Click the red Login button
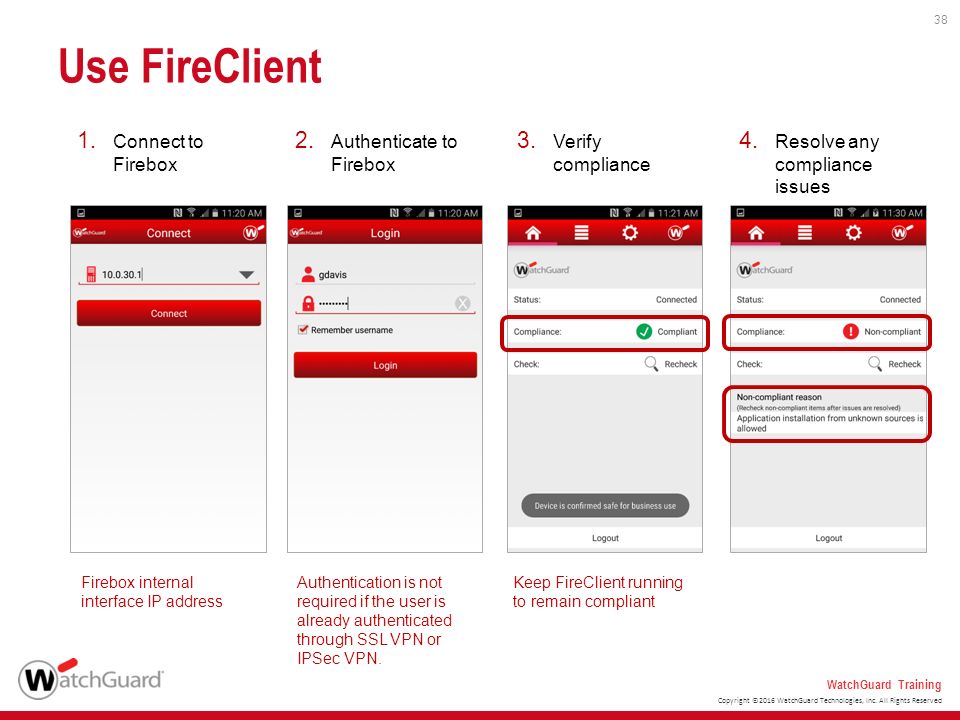The height and width of the screenshot is (720, 960). (x=385, y=365)
